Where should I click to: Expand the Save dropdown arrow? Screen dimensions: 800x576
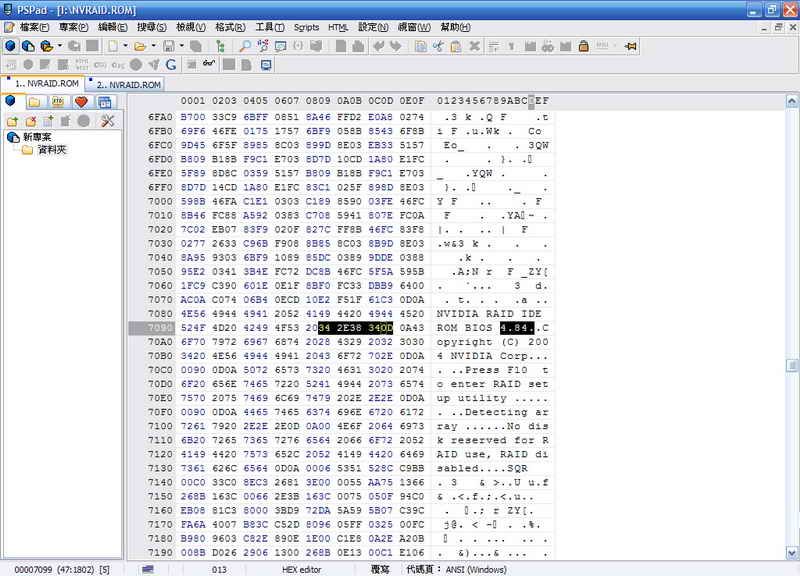click(x=181, y=46)
